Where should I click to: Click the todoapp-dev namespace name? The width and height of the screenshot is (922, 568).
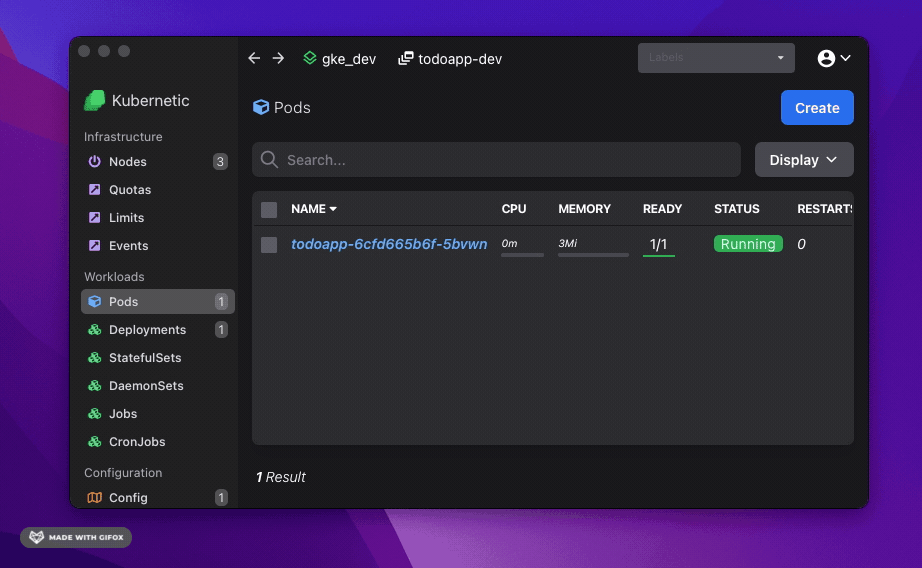(x=460, y=59)
